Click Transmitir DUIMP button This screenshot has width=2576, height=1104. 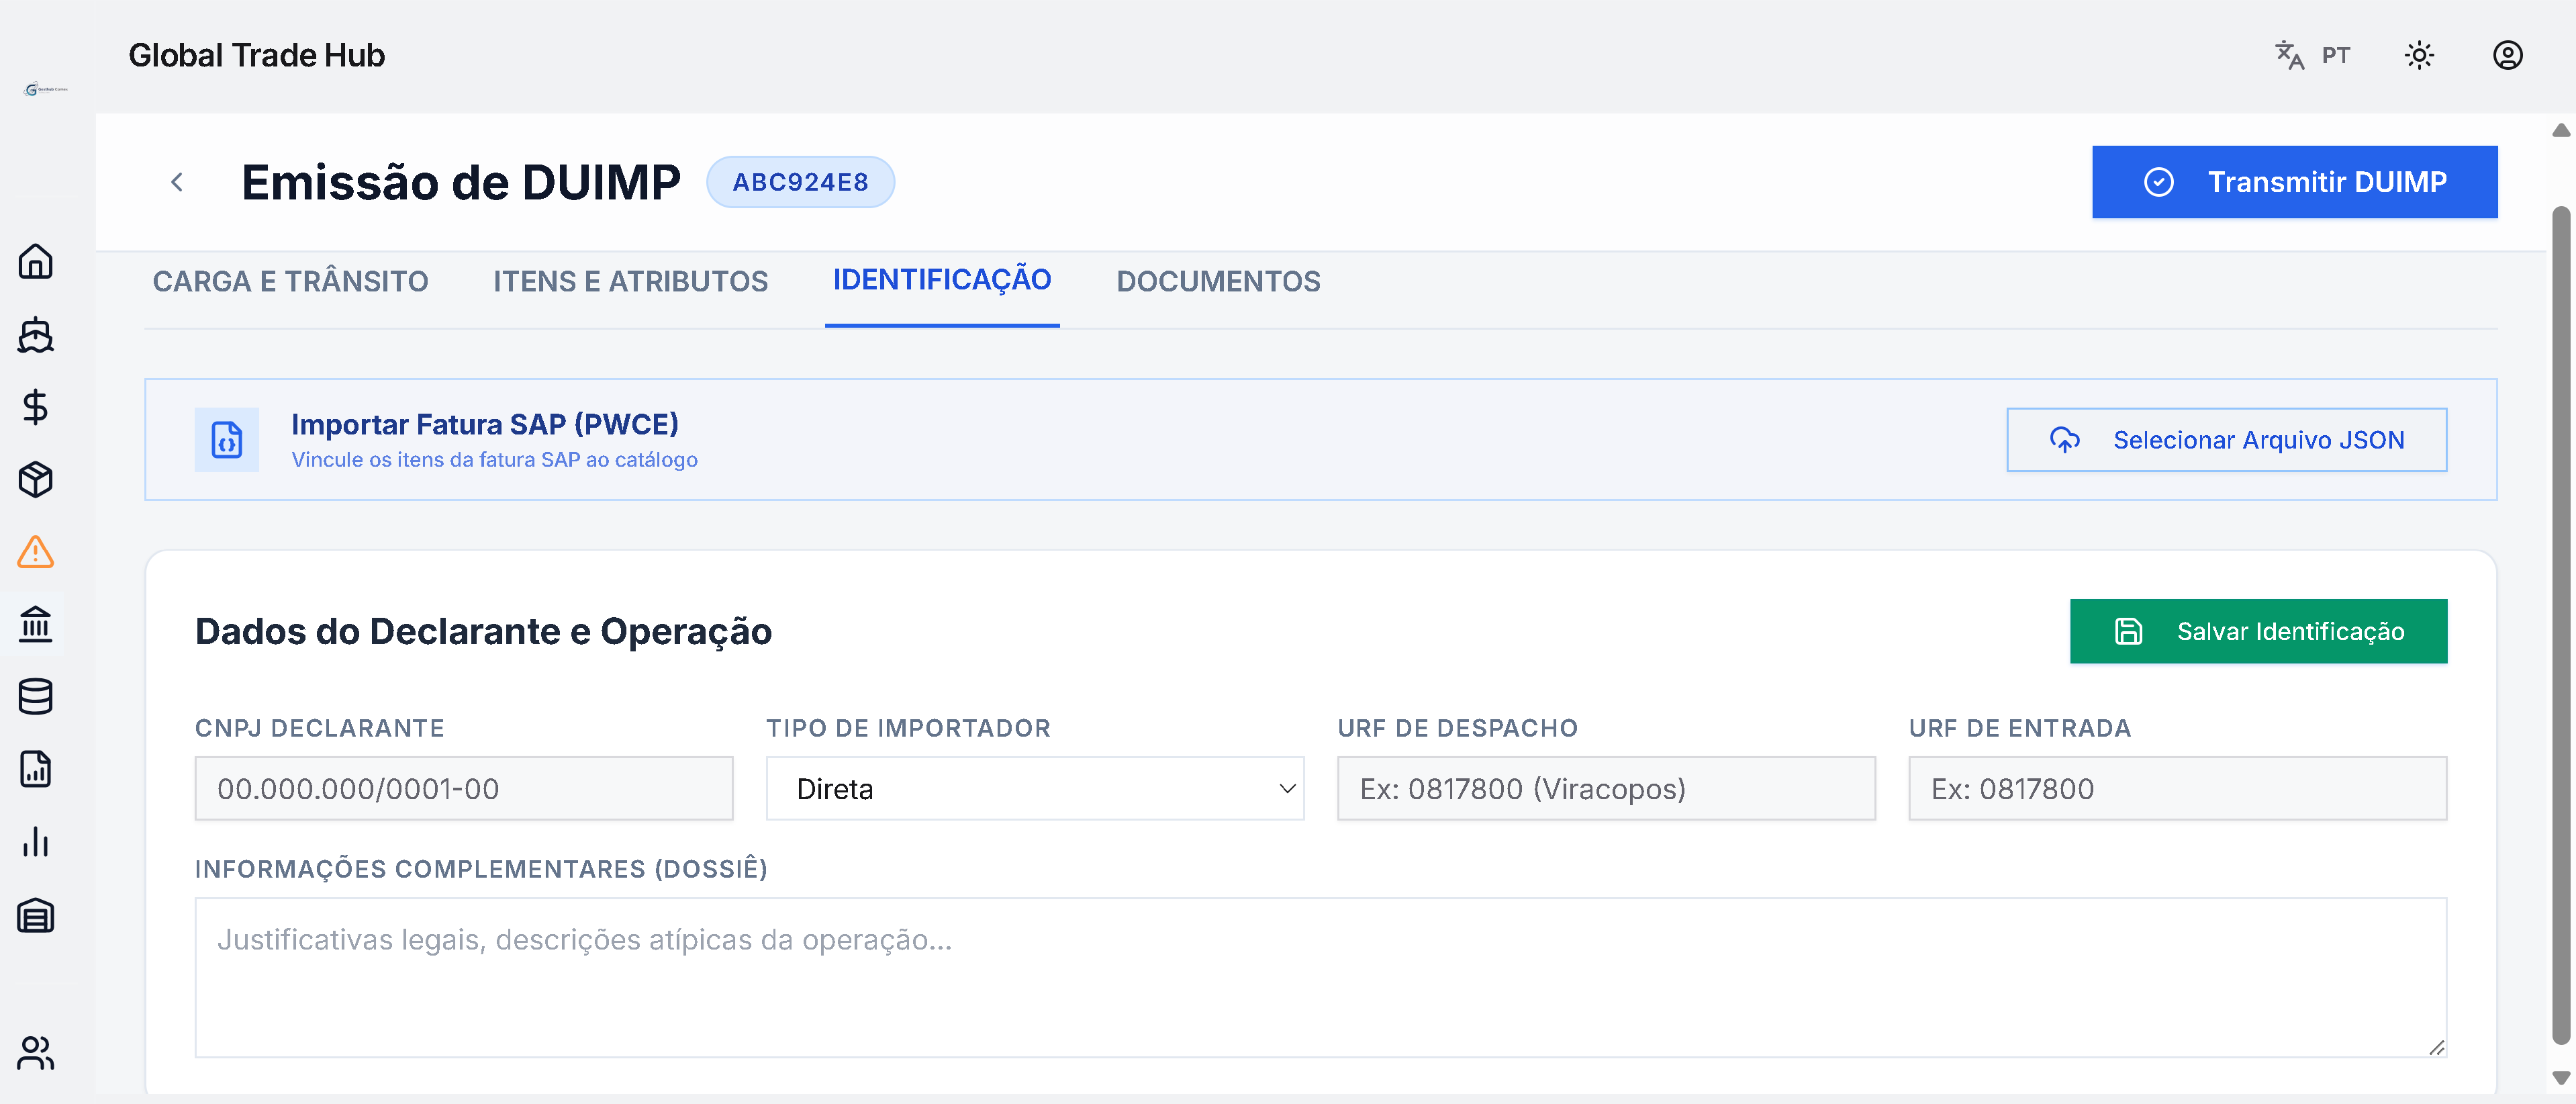pyautogui.click(x=2295, y=182)
